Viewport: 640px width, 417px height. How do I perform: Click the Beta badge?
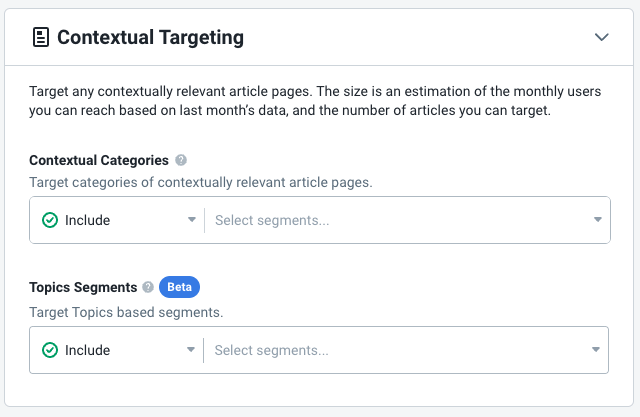coord(179,287)
